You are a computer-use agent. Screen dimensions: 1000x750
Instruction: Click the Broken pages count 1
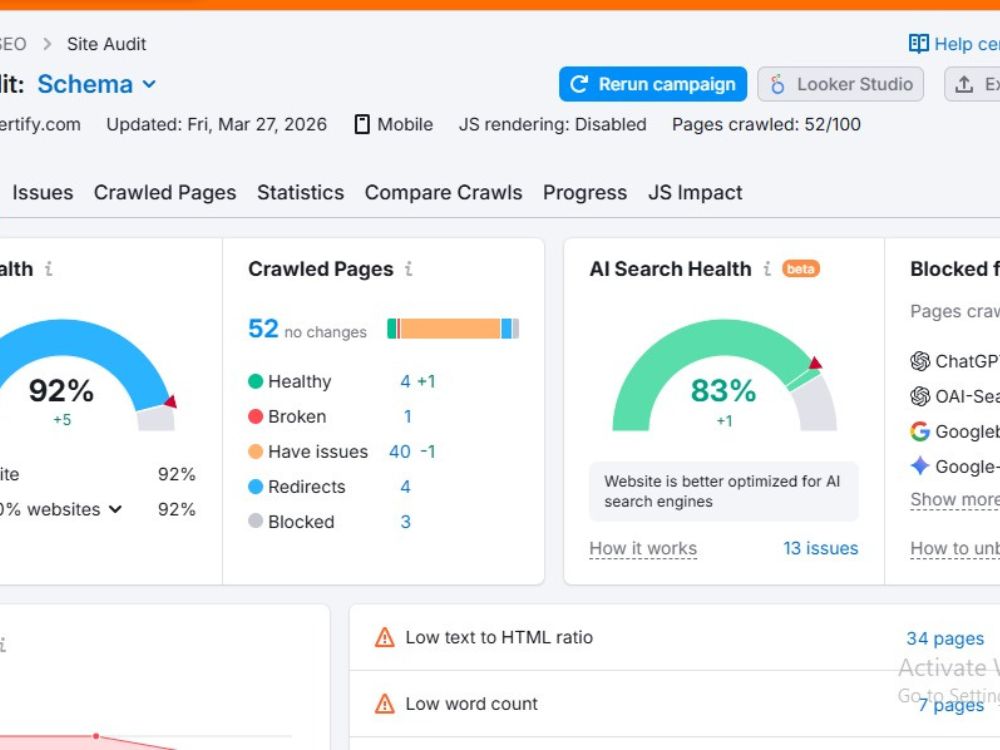click(408, 416)
